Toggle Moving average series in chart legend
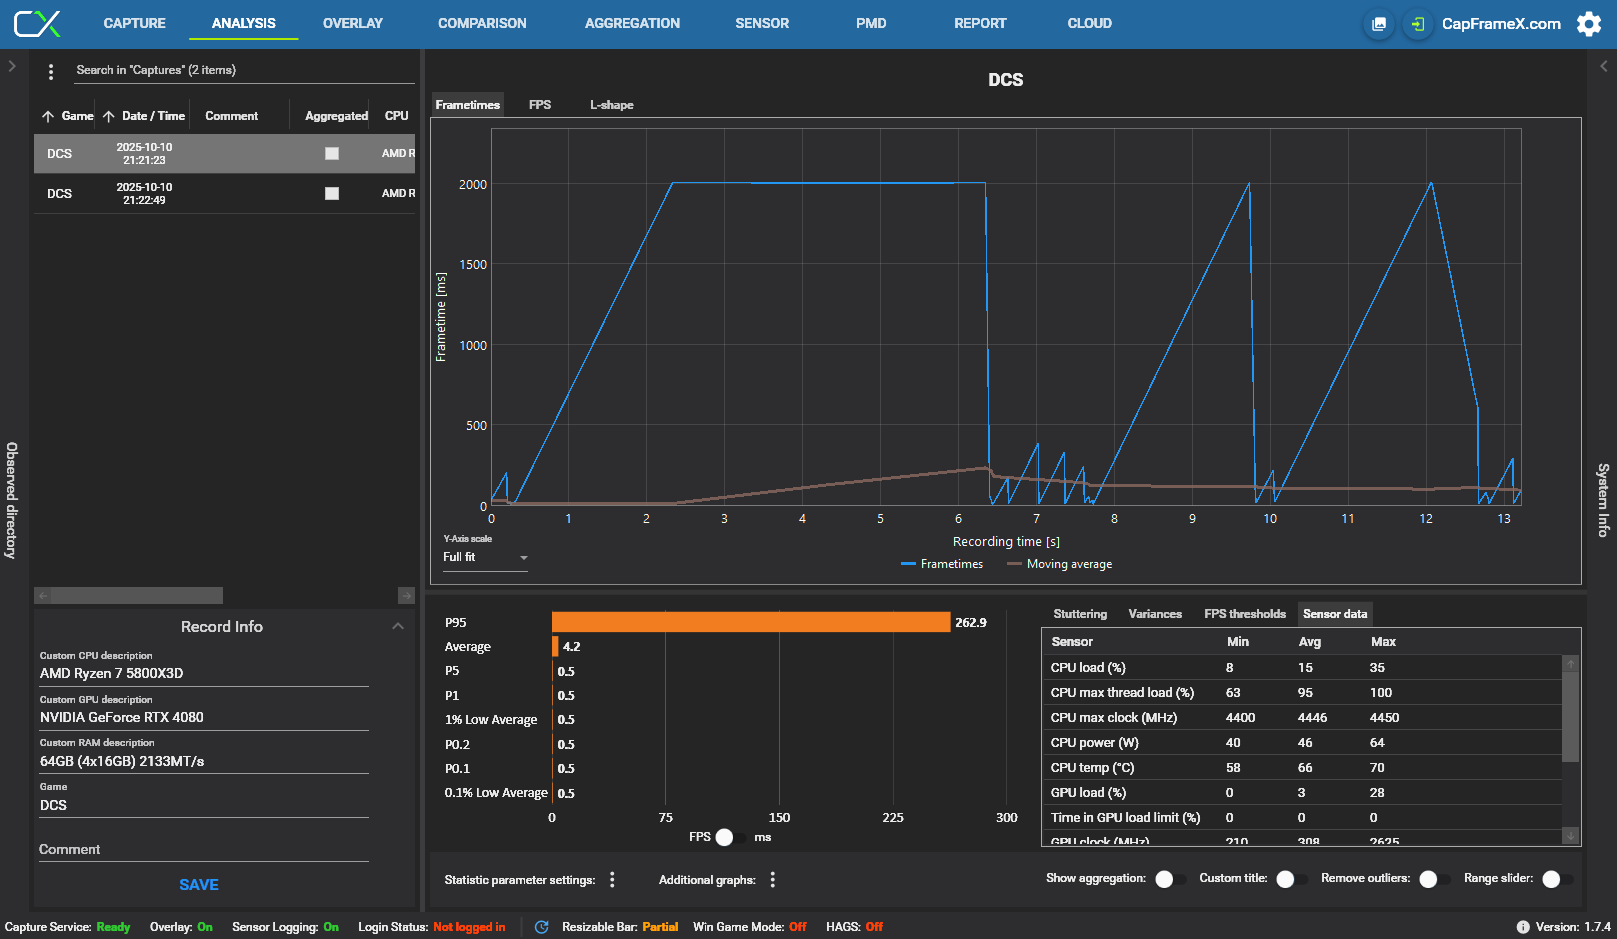 [1059, 564]
